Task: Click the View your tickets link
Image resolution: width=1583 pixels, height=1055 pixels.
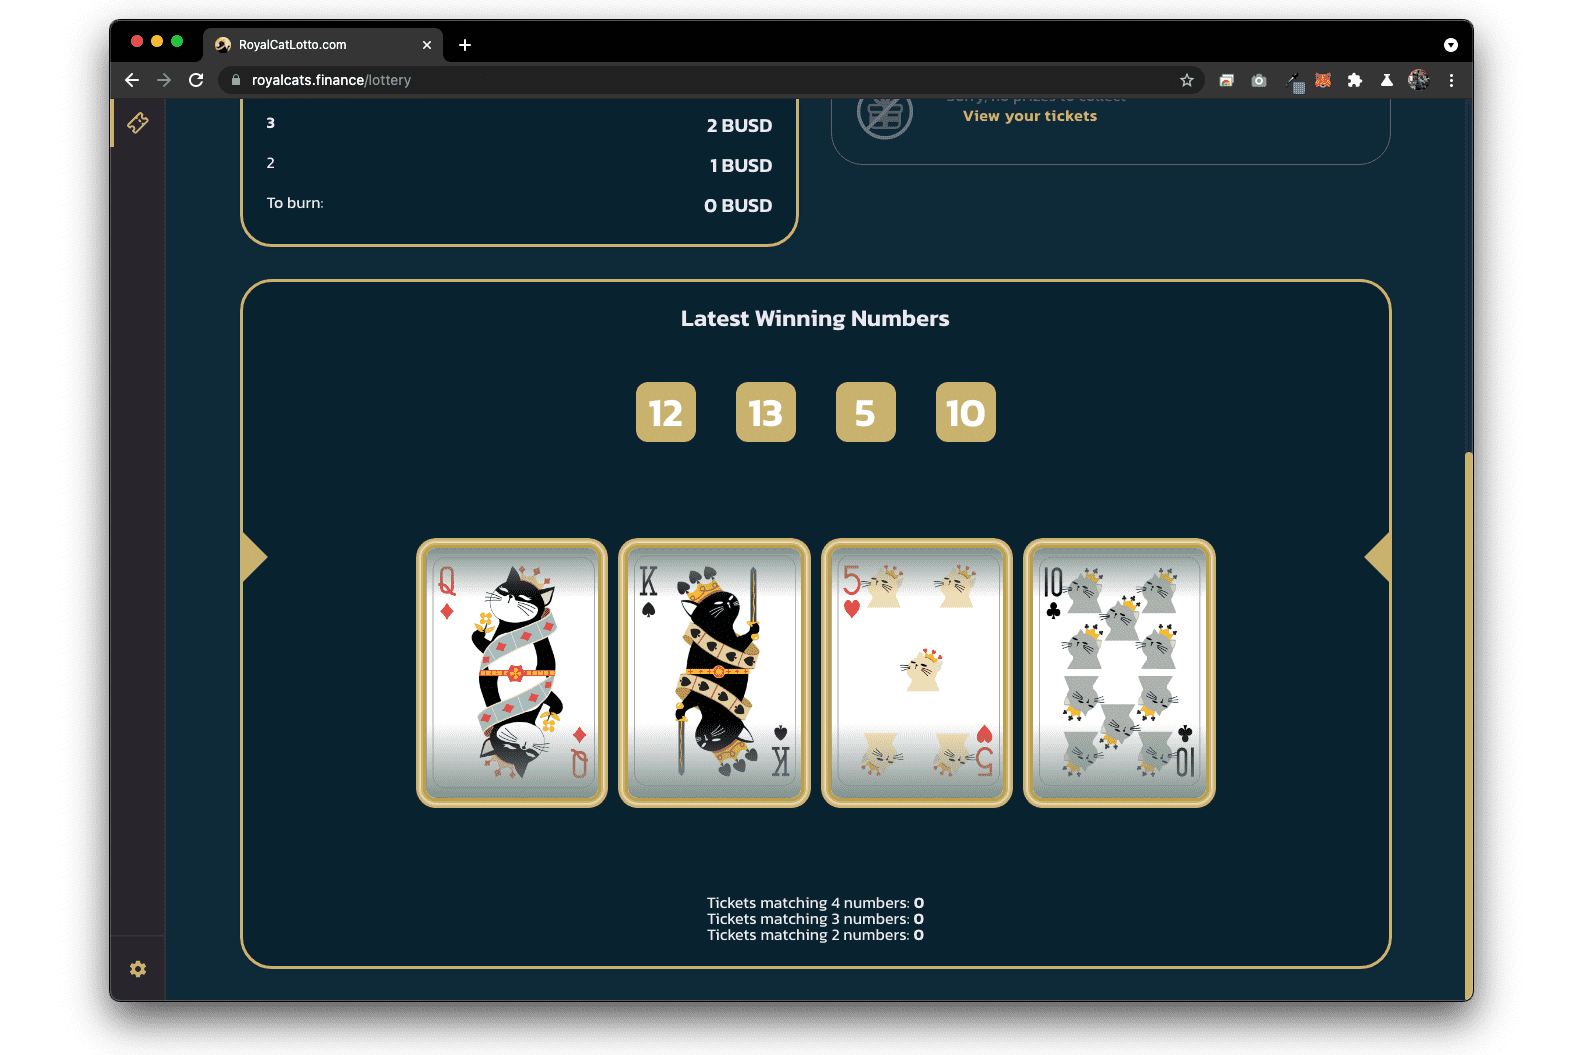Action: [1030, 116]
